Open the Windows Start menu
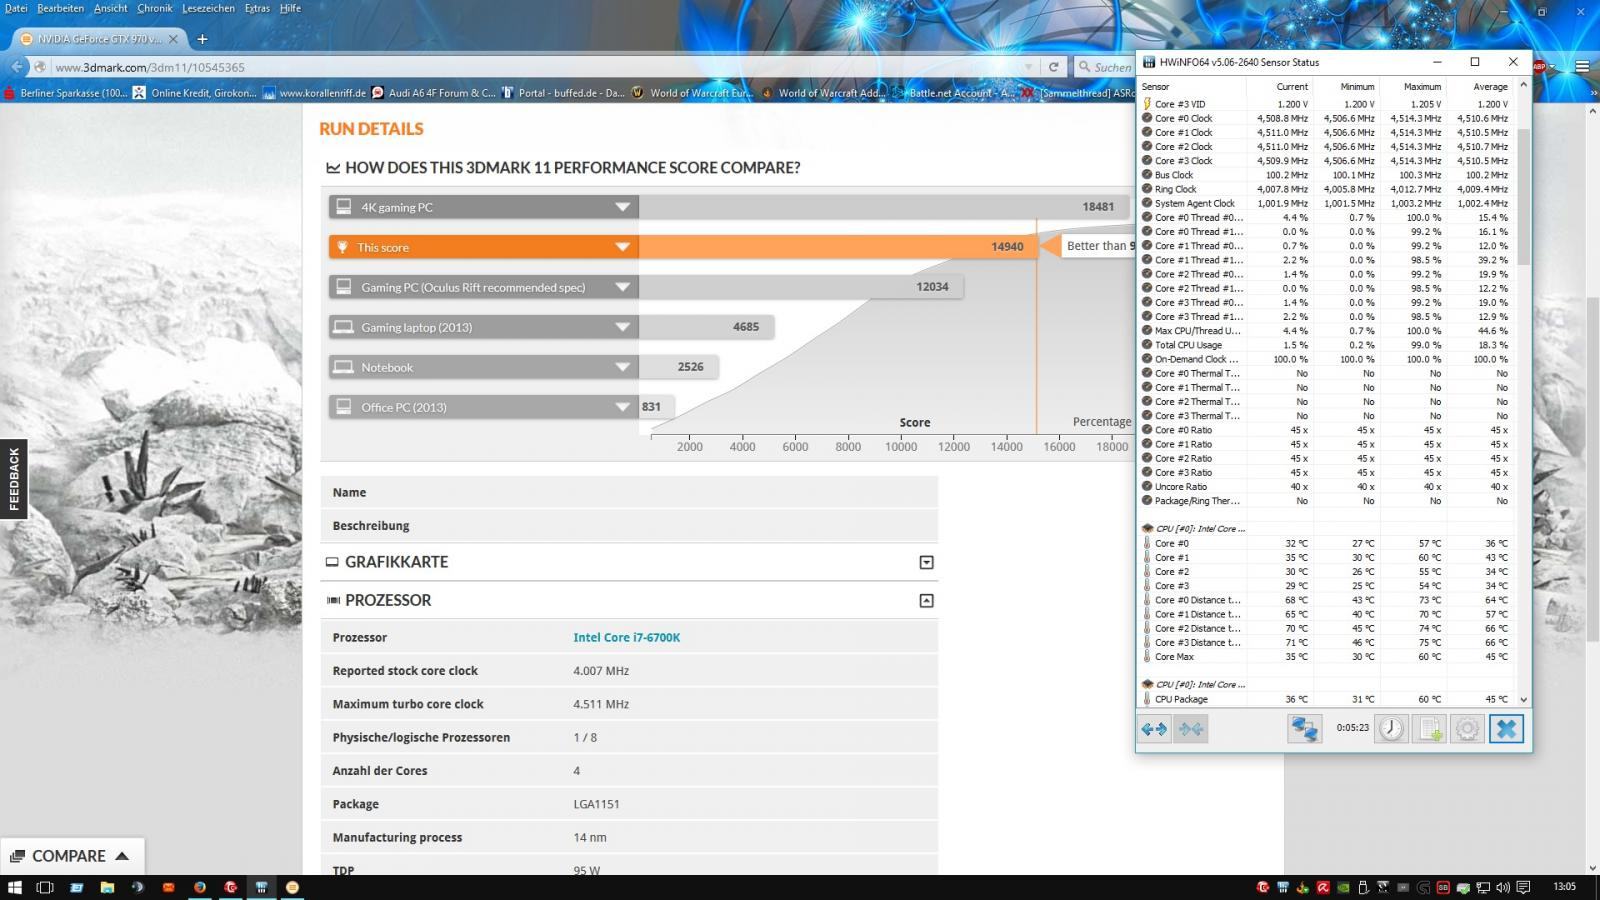 [15, 887]
